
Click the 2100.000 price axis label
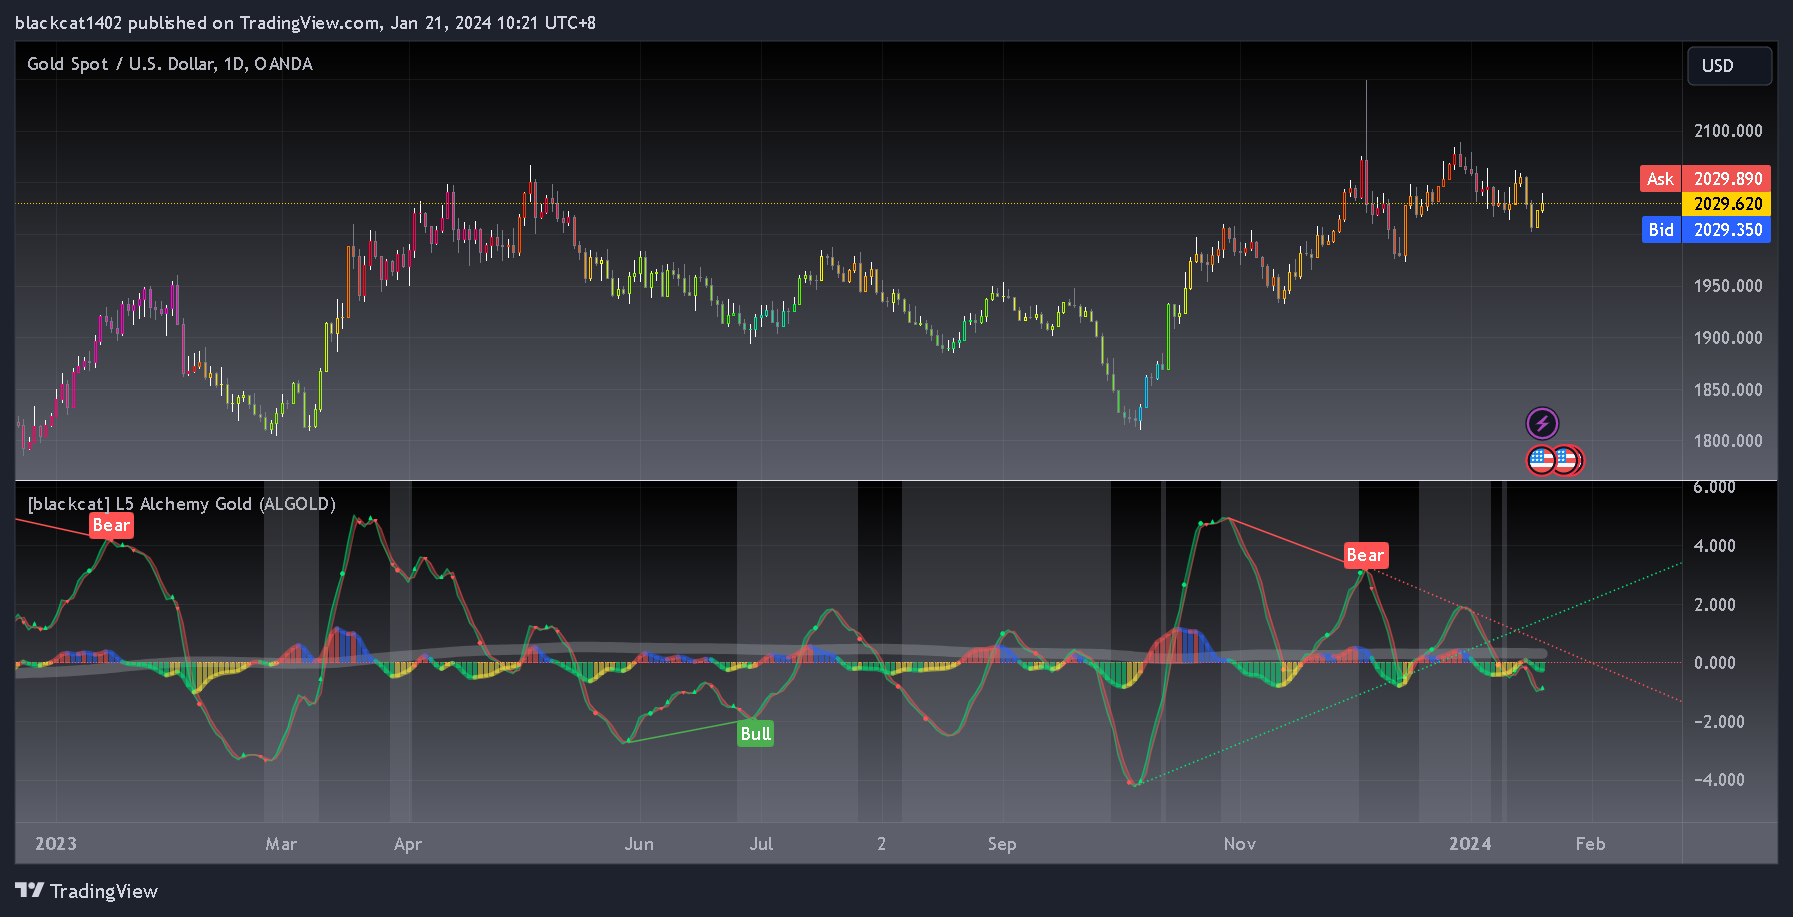[x=1728, y=131]
